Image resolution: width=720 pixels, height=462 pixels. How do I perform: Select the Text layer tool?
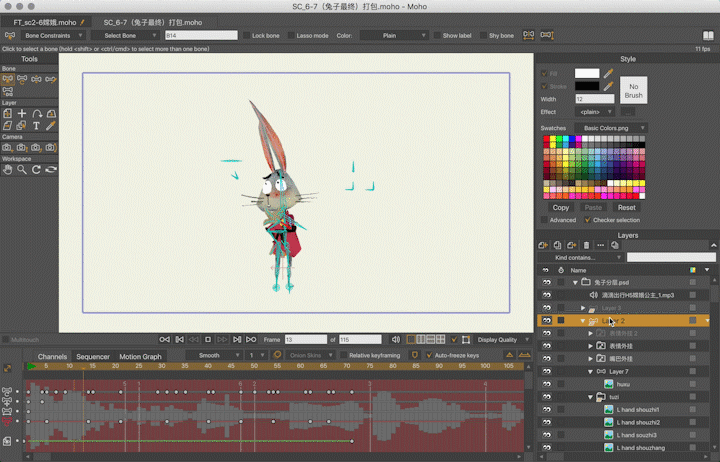[36, 125]
